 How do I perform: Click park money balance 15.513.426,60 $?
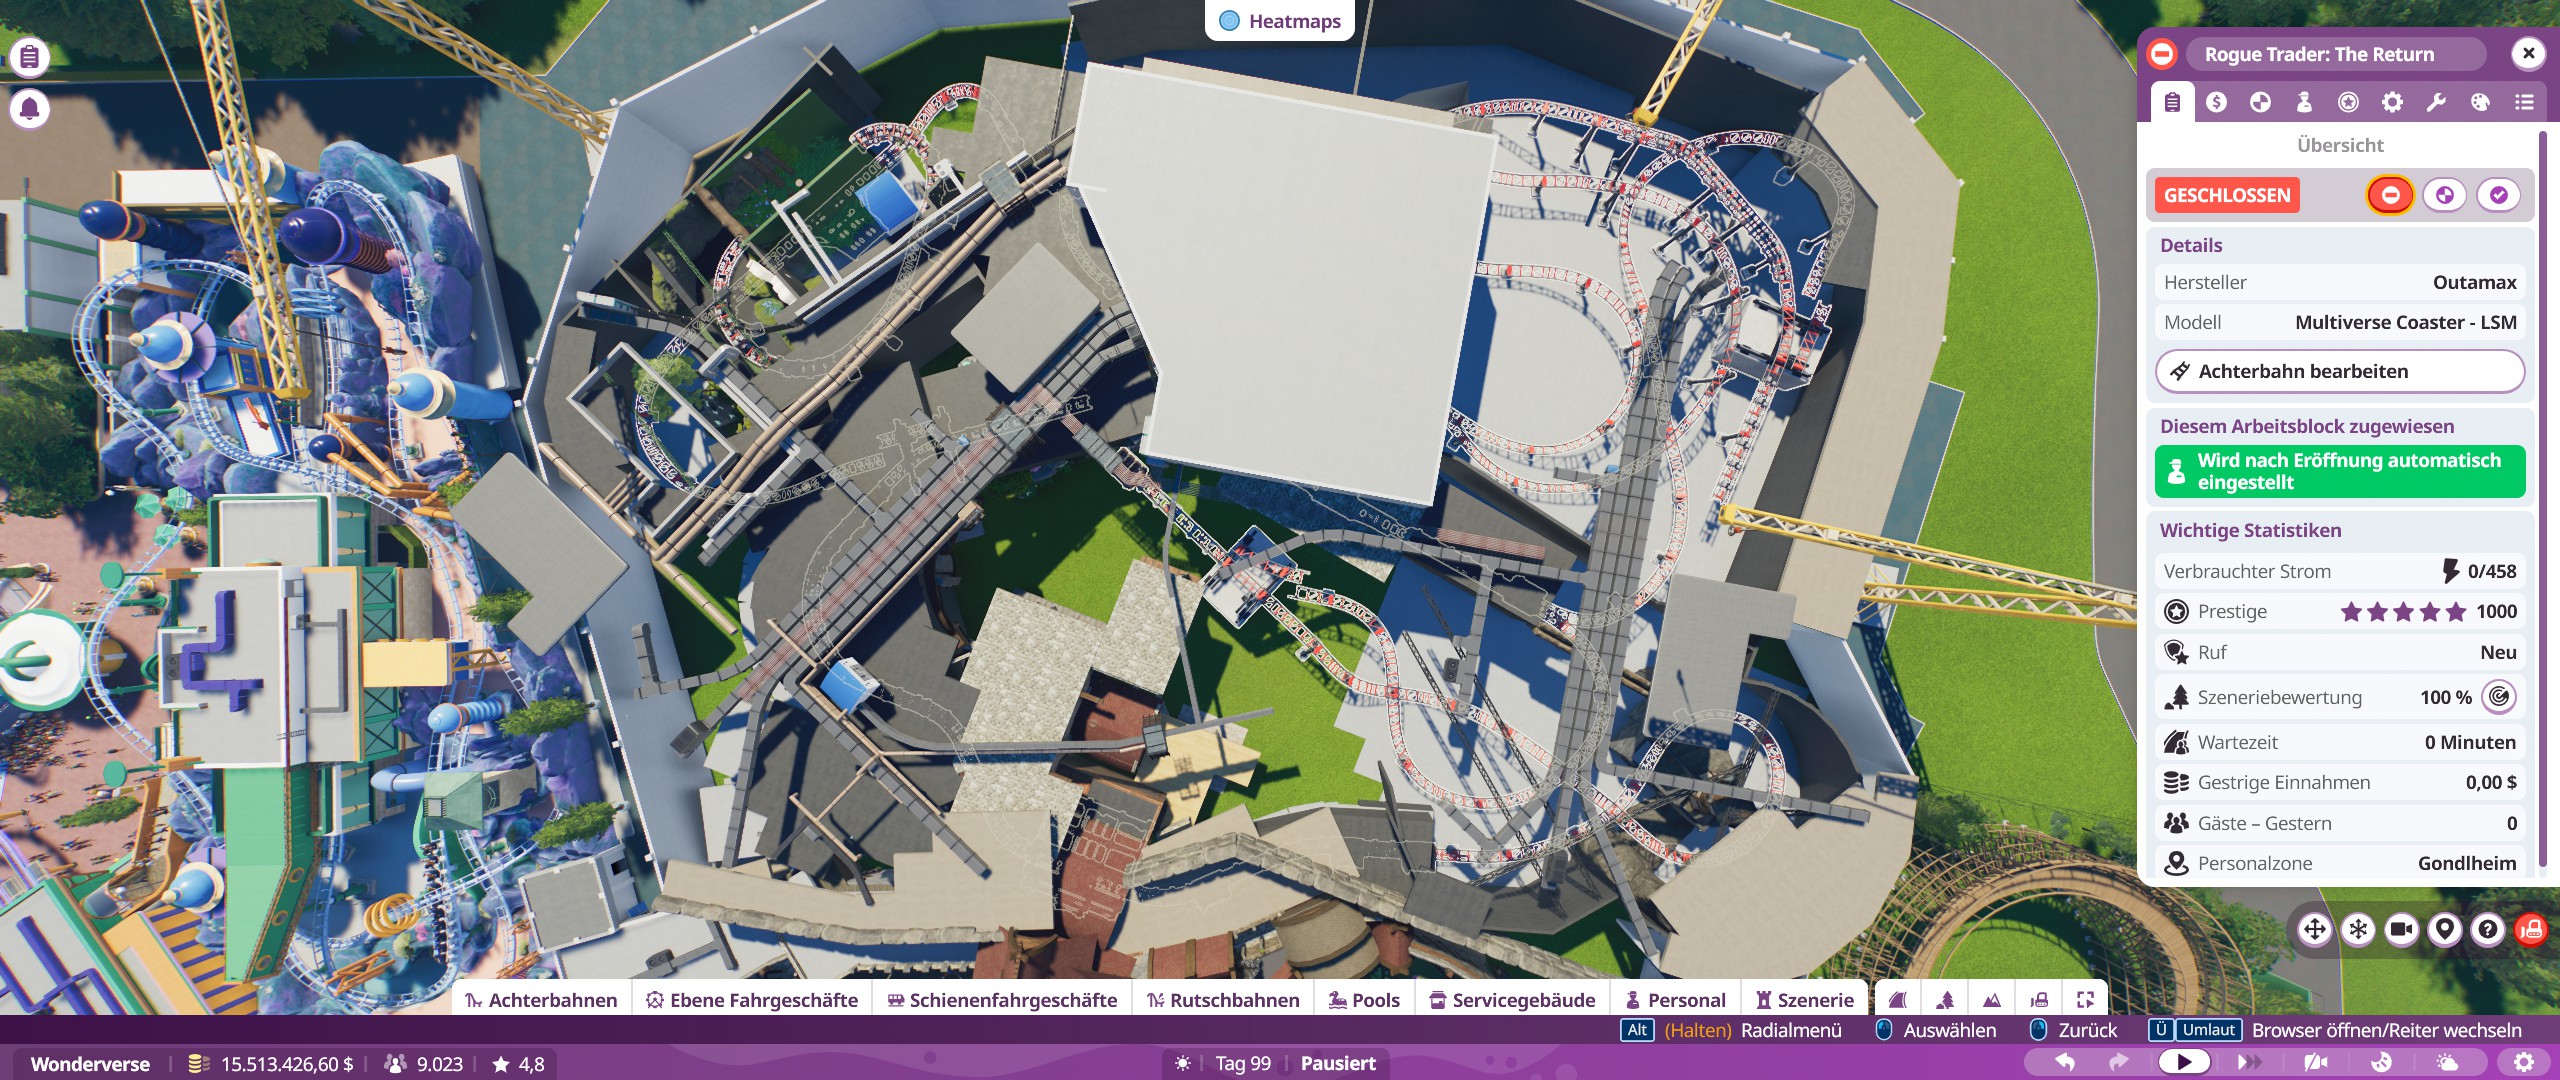tap(272, 1064)
